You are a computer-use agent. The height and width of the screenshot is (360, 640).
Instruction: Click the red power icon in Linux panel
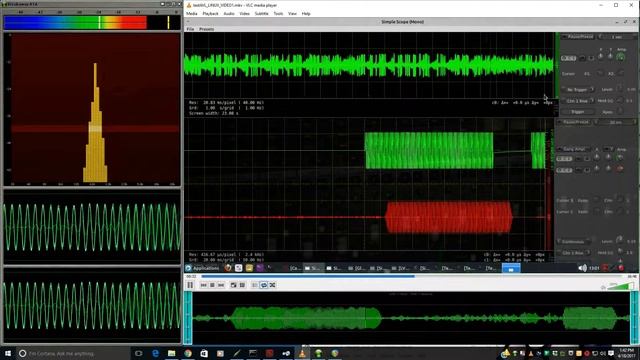pyautogui.click(x=621, y=268)
